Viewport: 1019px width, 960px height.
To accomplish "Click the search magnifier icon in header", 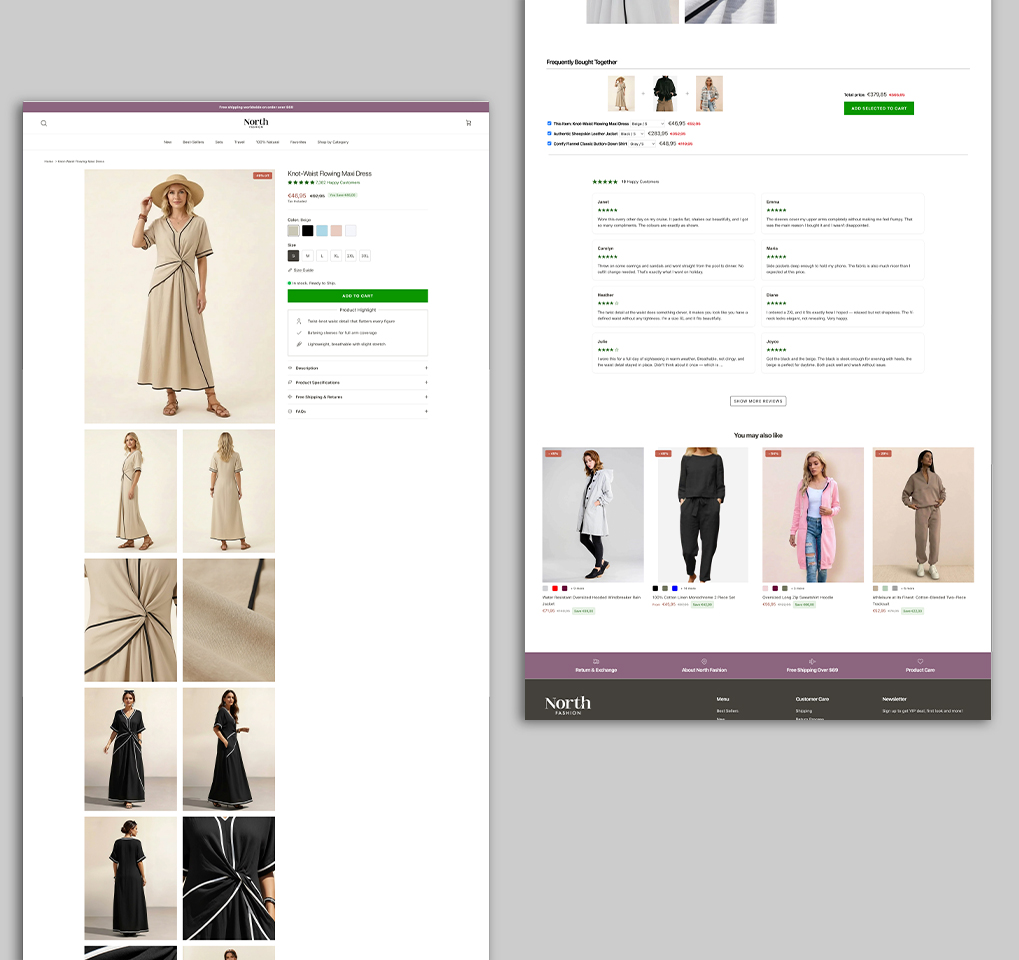I will (x=44, y=123).
